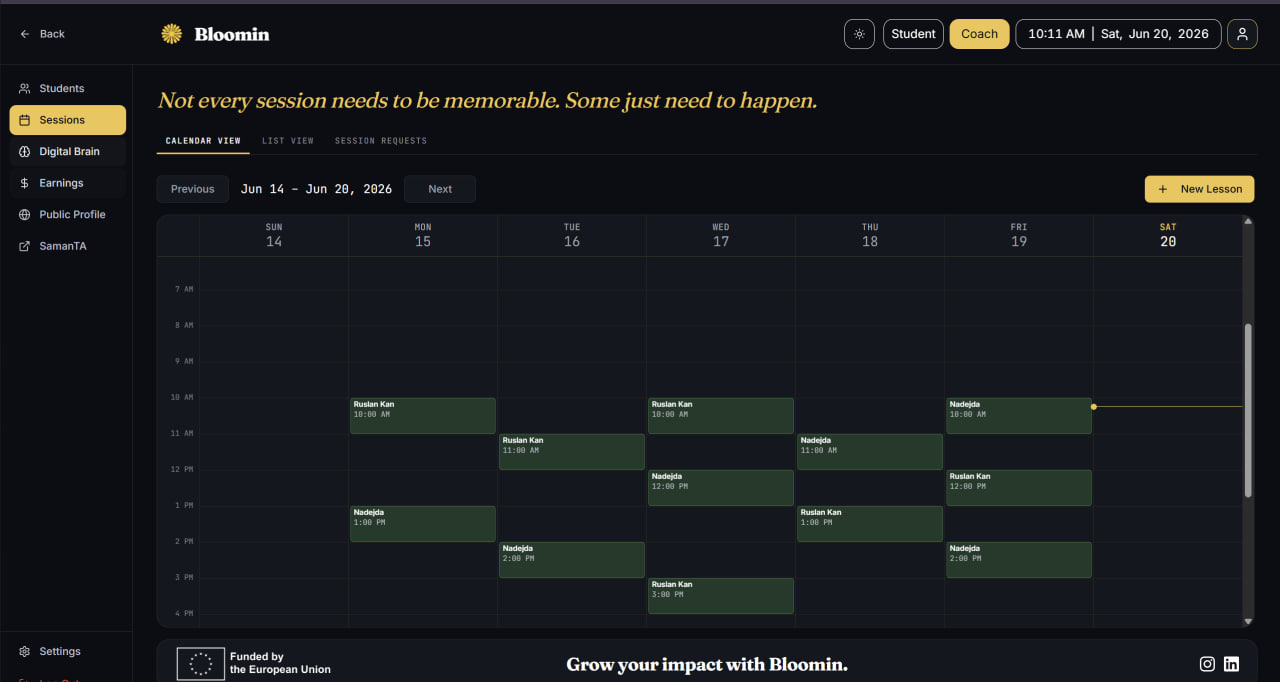Click the Back arrow icon
The image size is (1280, 682).
click(25, 34)
